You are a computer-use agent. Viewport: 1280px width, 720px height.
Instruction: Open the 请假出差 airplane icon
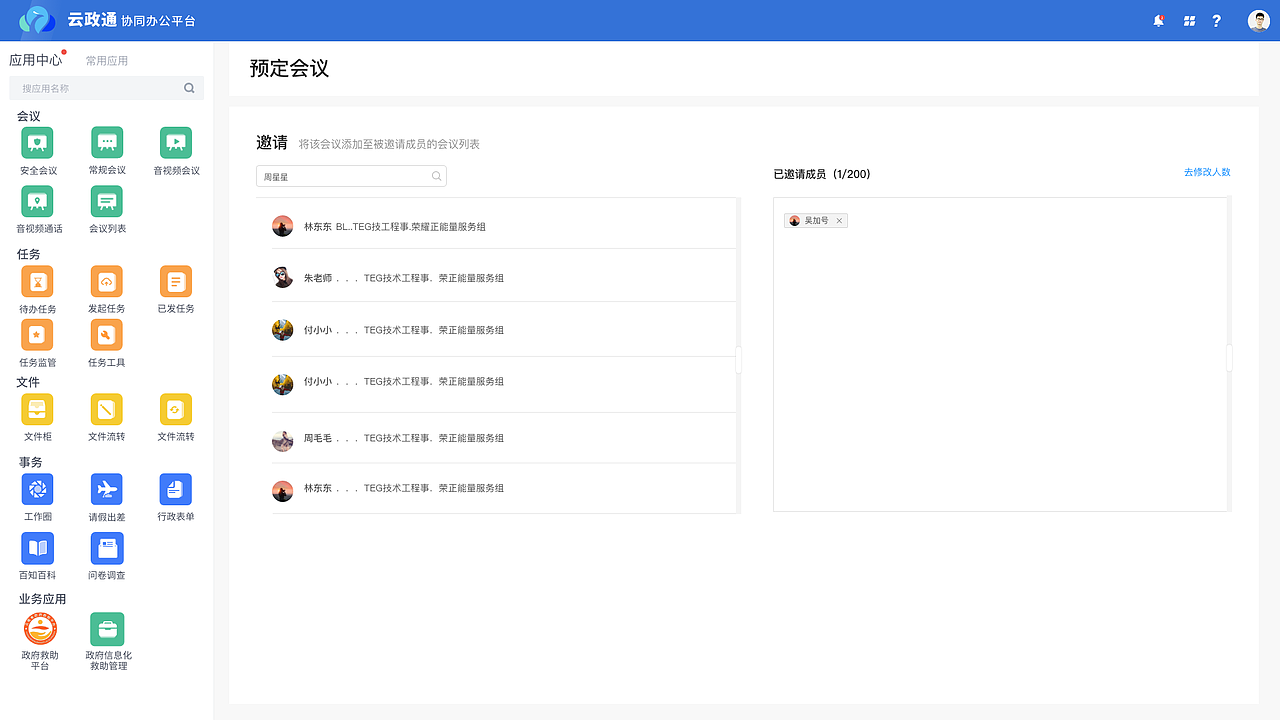[x=107, y=489]
